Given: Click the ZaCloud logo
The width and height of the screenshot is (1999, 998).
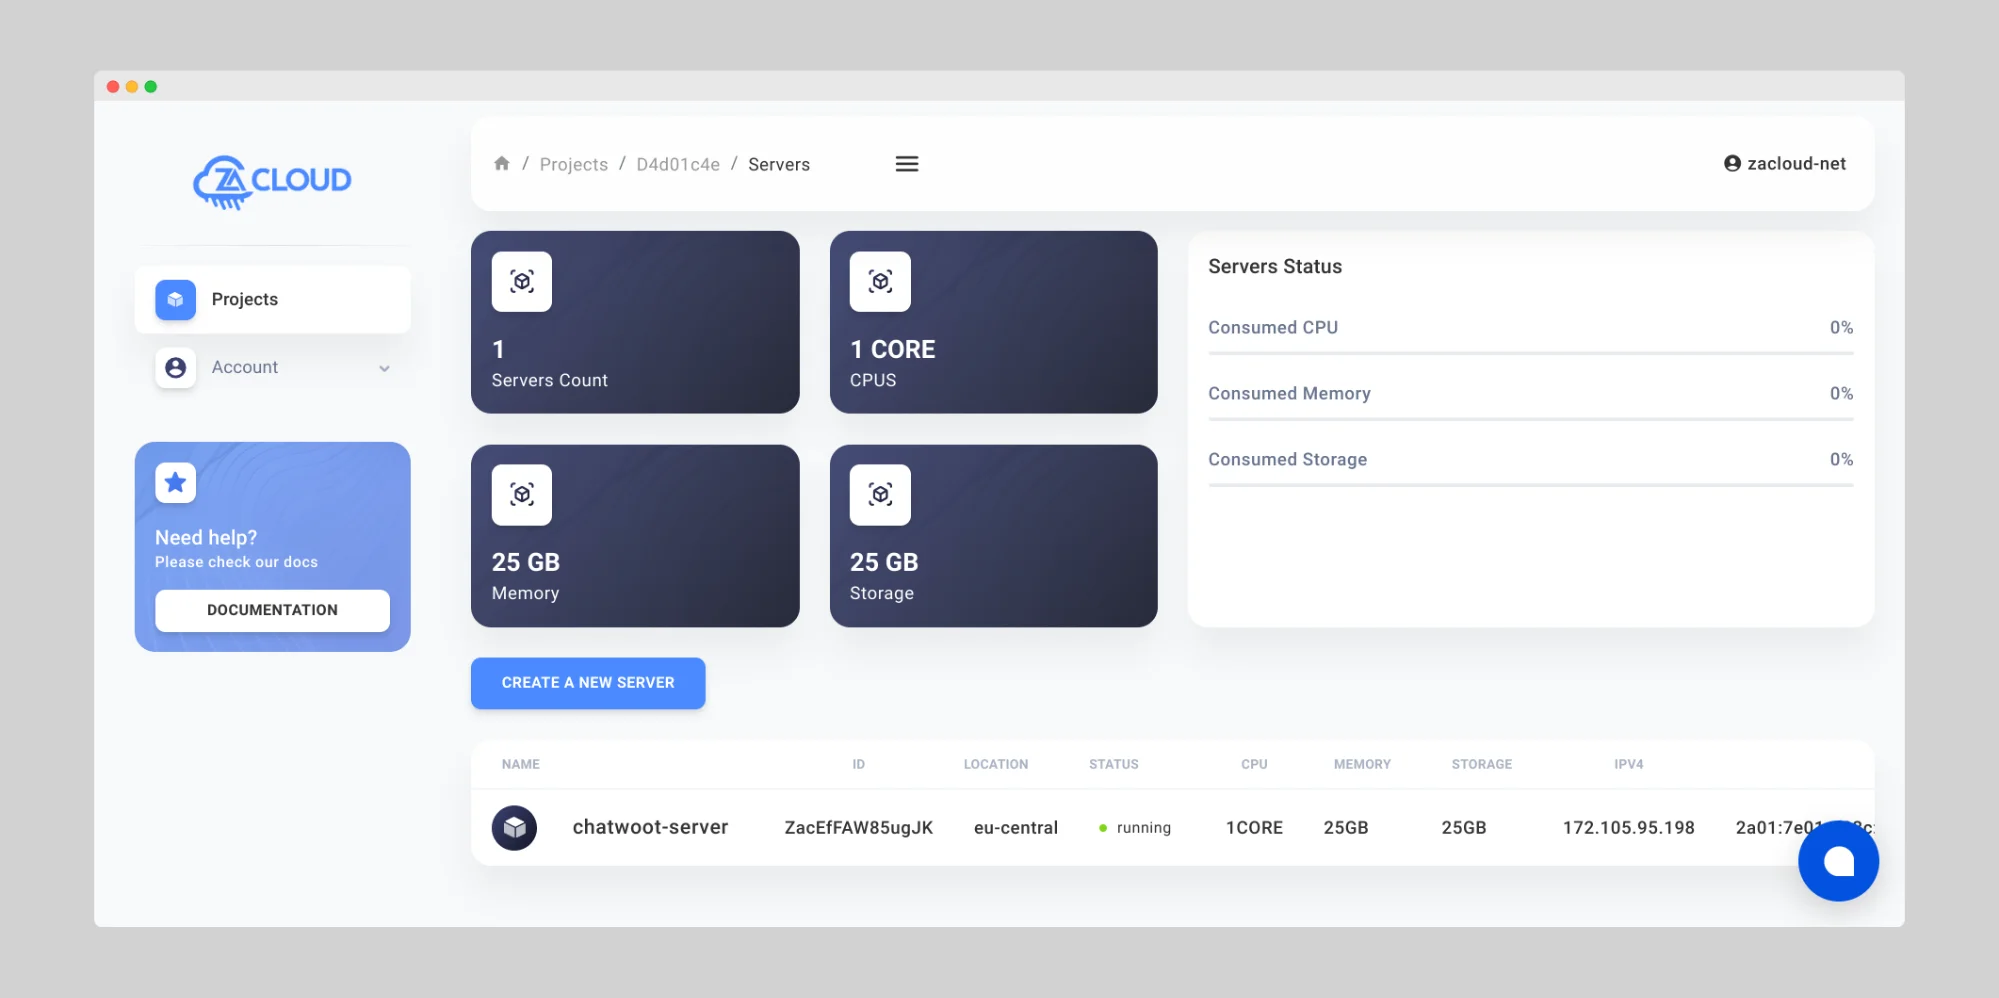Looking at the screenshot, I should 271,181.
